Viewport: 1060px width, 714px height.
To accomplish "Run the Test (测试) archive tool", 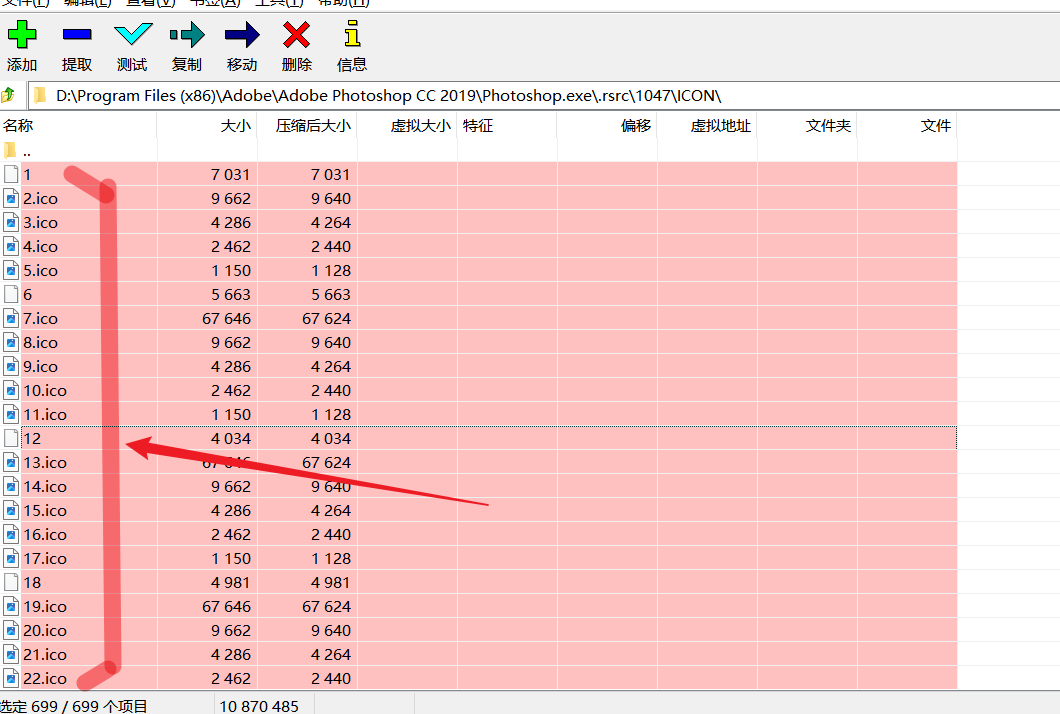I will coord(132,36).
